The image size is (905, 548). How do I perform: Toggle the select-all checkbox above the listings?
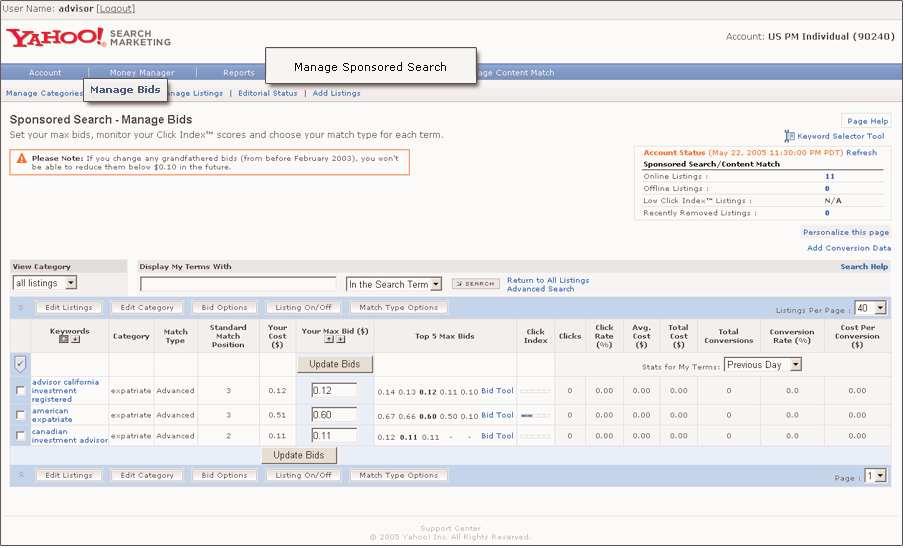click(21, 364)
